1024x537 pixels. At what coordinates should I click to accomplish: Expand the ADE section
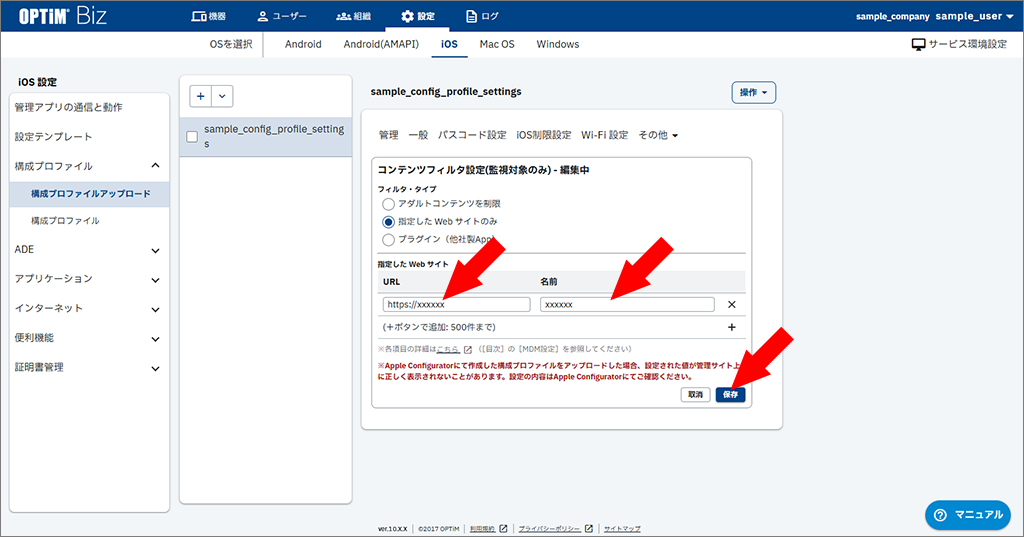[89, 250]
